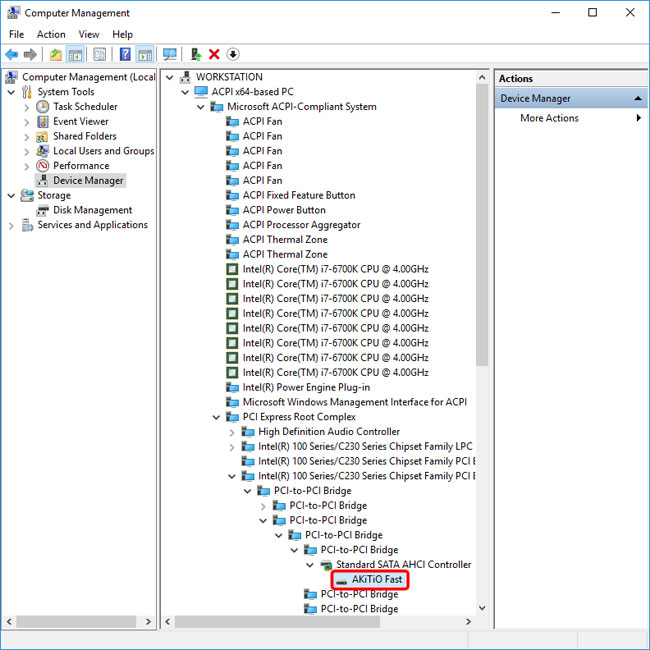Screen dimensions: 650x650
Task: Expand the Task Scheduler node
Action: [27, 107]
